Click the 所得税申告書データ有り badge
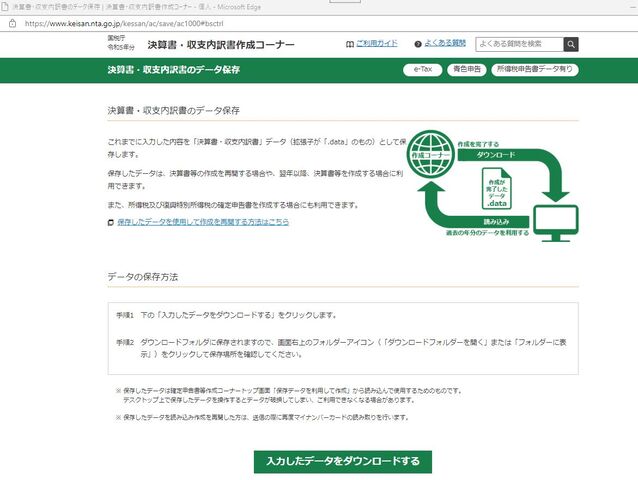The height and width of the screenshot is (480, 638). [535, 70]
